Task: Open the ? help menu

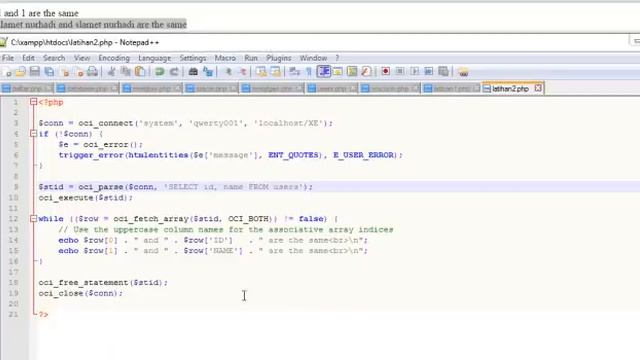Action: [x=337, y=58]
